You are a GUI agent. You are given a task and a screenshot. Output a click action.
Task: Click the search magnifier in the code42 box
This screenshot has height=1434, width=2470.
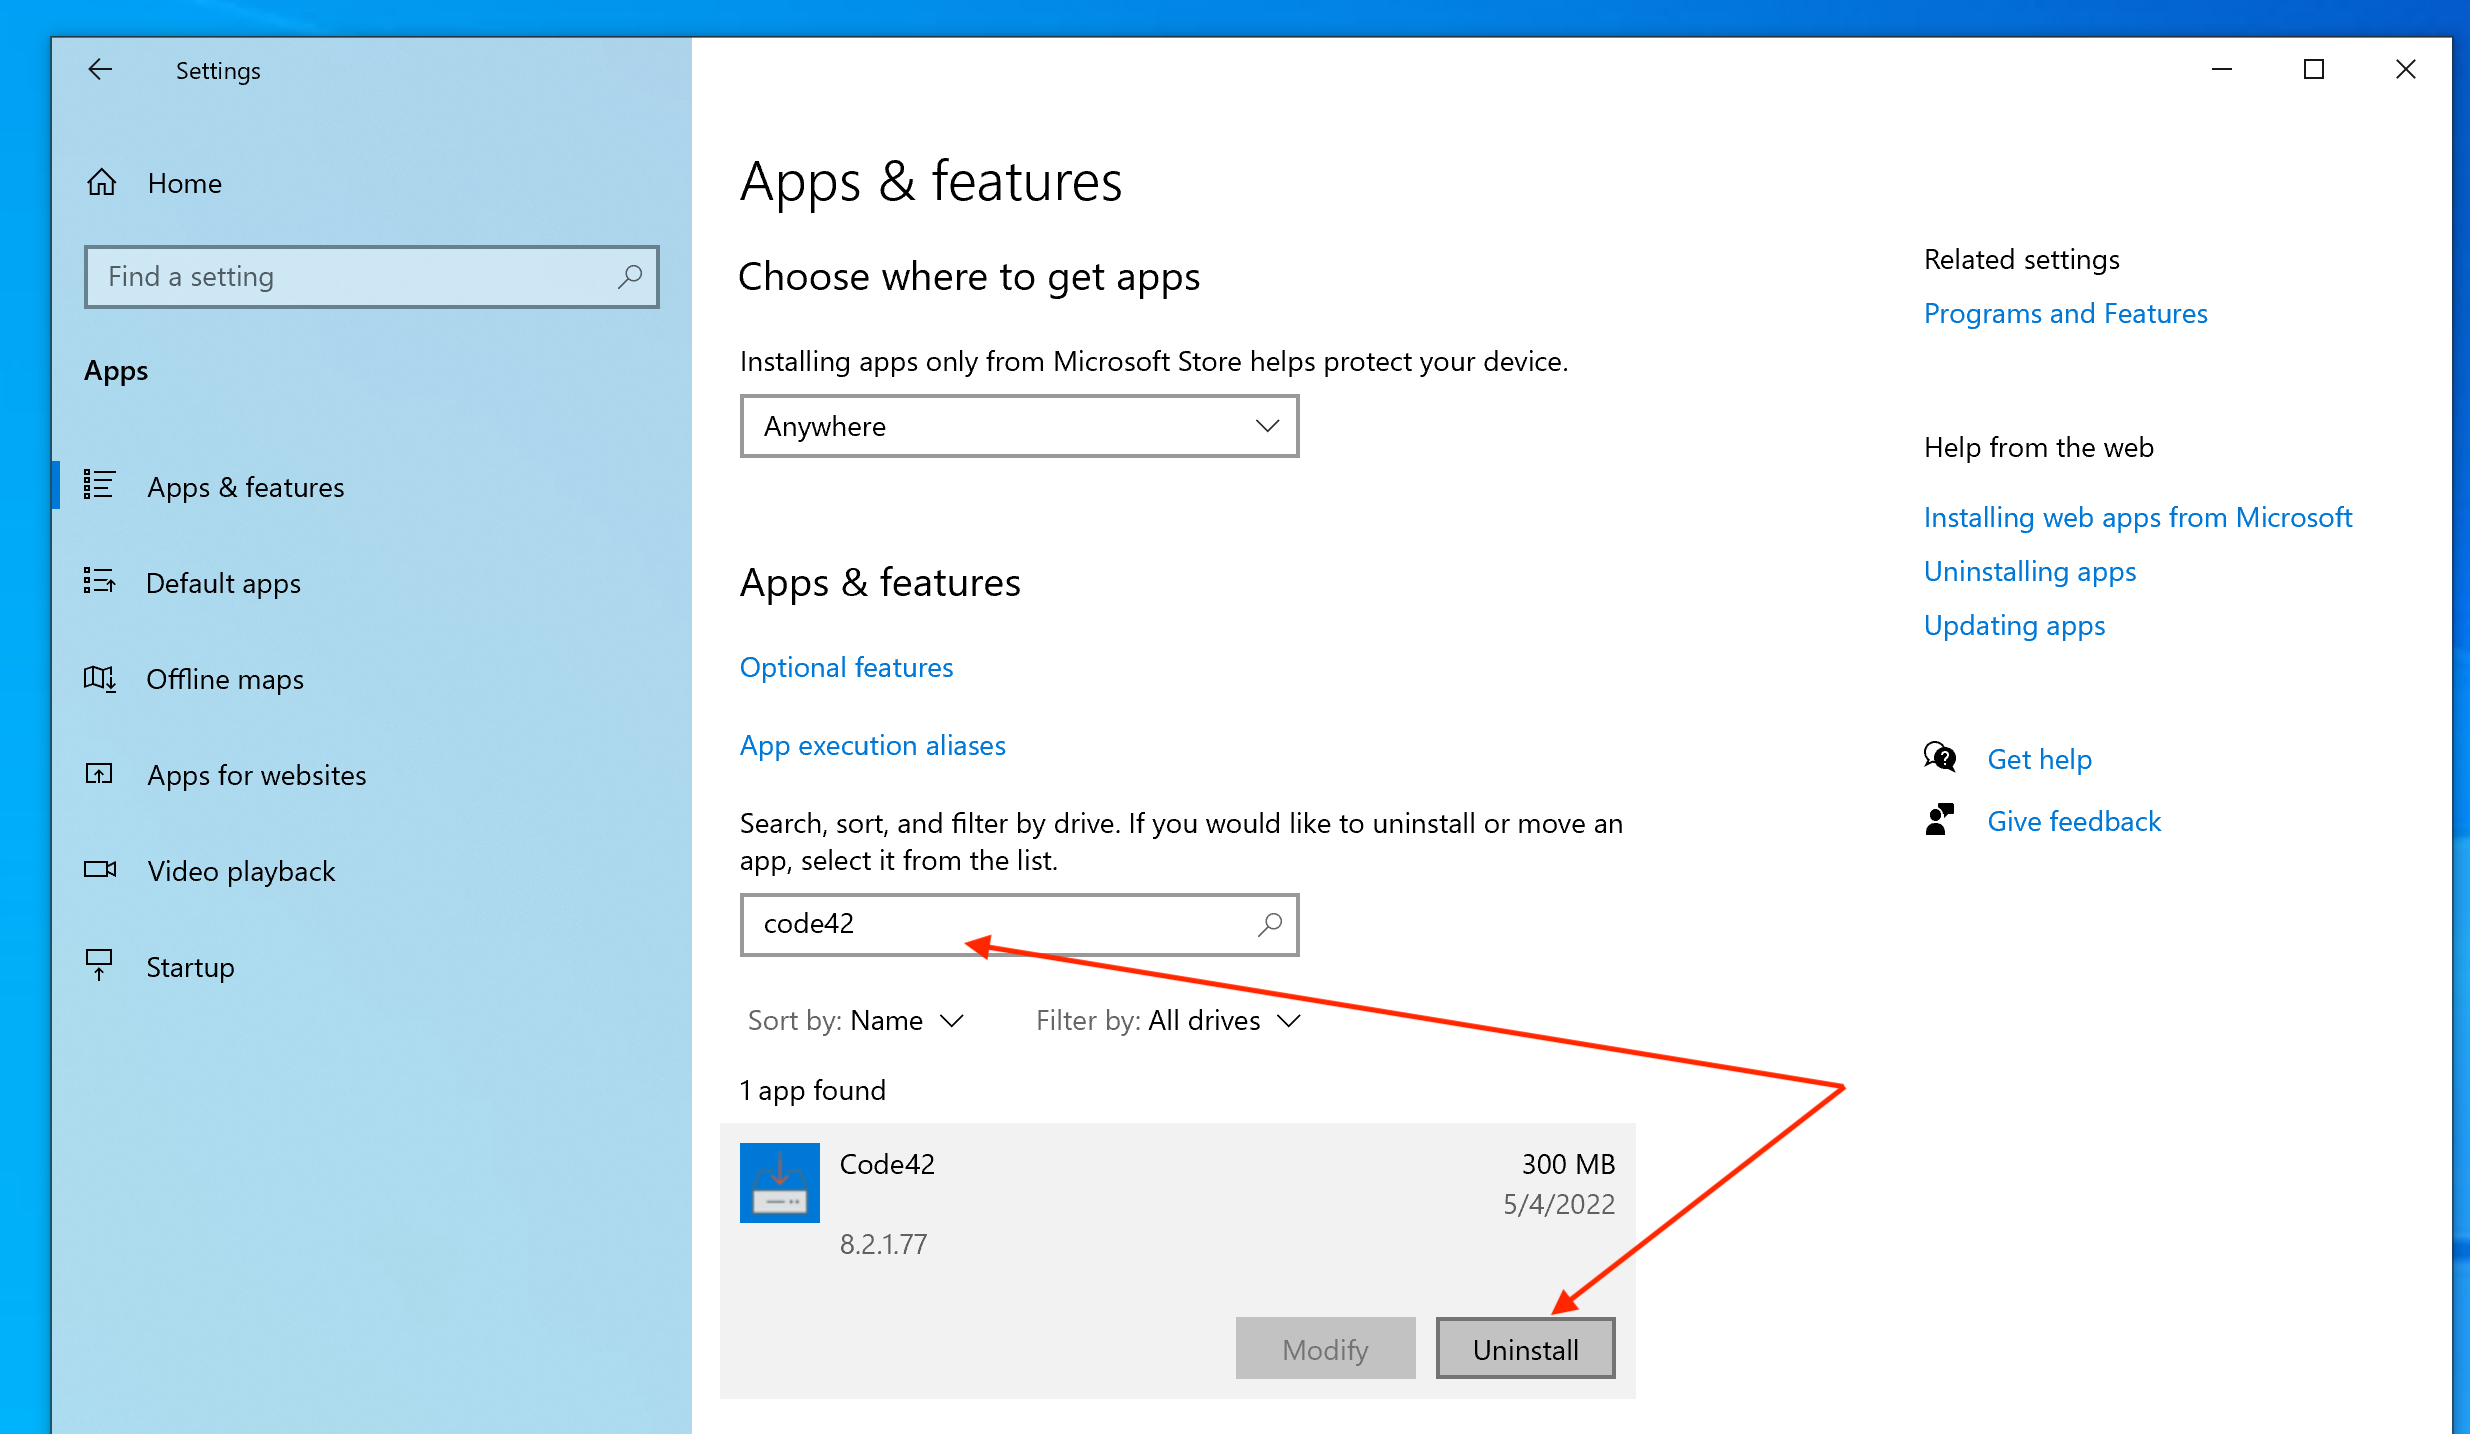pos(1269,924)
